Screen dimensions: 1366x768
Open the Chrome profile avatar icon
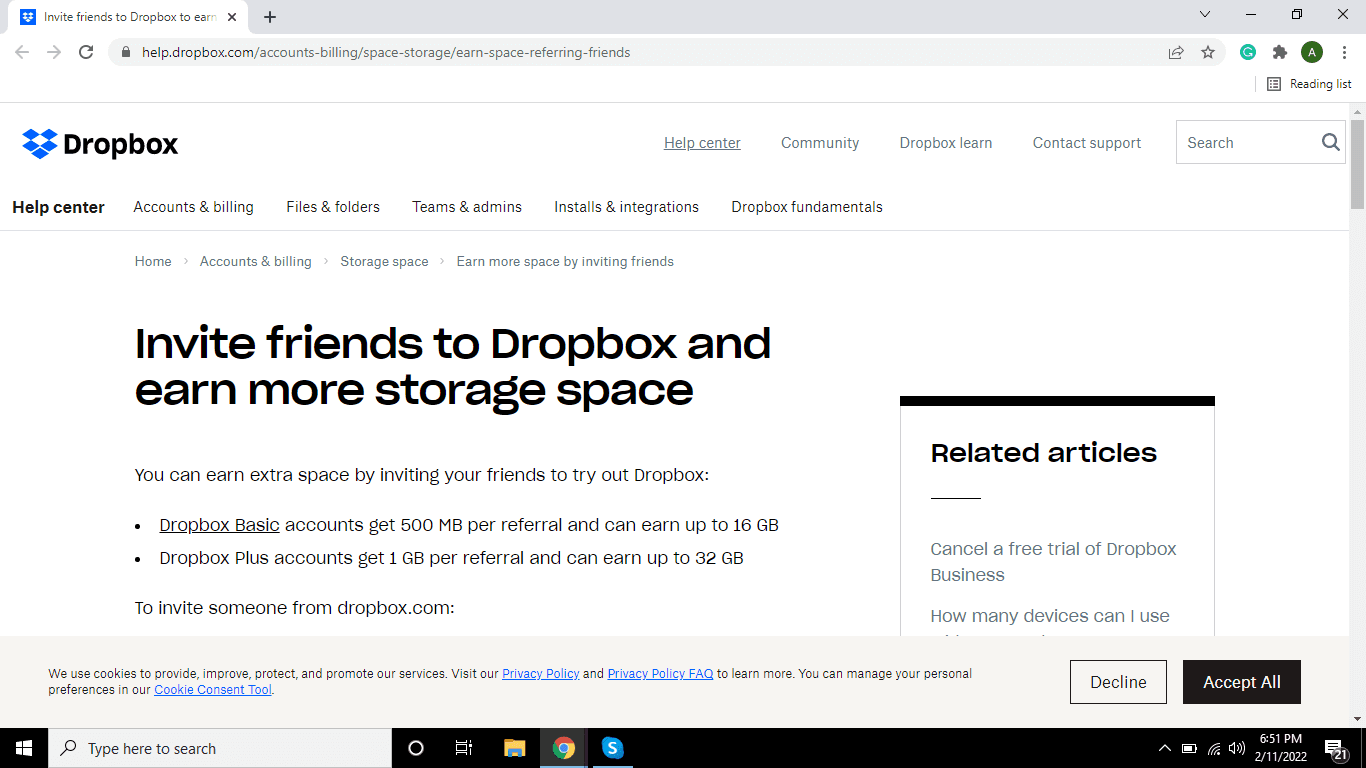coord(1312,51)
